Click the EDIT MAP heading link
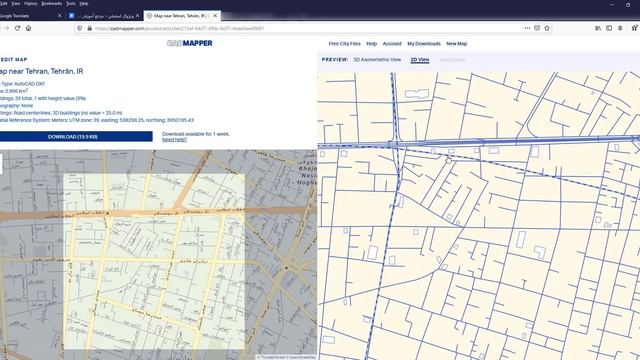The height and width of the screenshot is (360, 640). coord(14,60)
